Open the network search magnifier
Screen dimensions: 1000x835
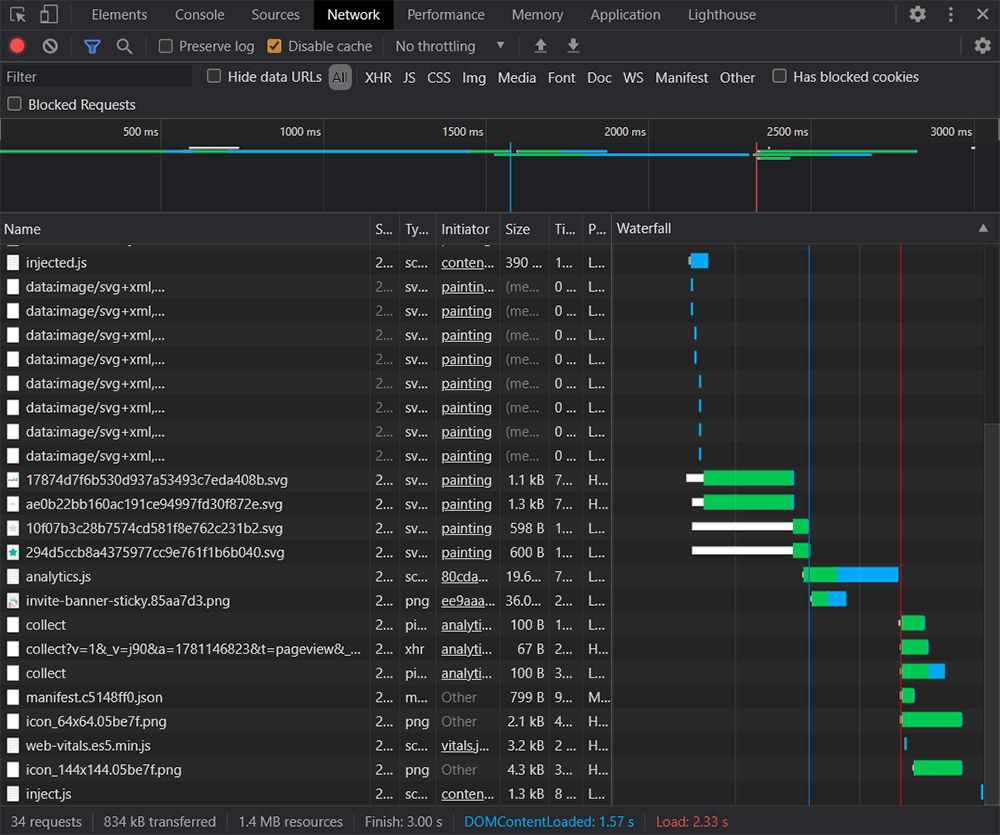[x=124, y=46]
